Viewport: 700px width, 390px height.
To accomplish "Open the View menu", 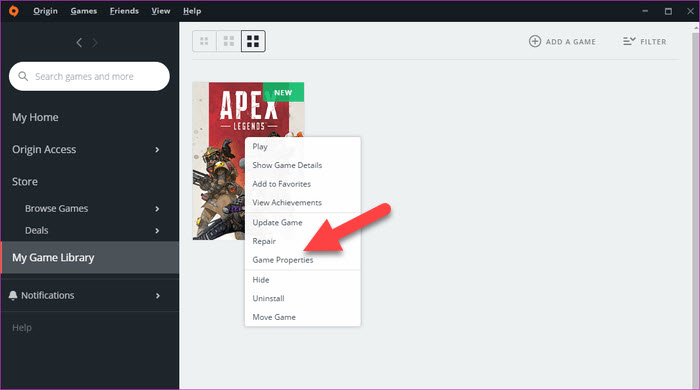I will click(x=161, y=11).
